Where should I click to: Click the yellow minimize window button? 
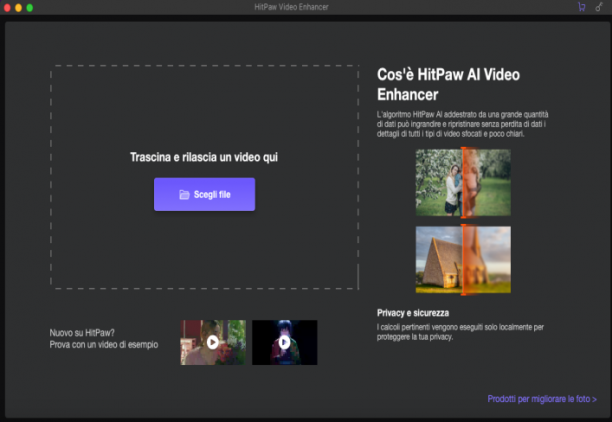[x=18, y=7]
